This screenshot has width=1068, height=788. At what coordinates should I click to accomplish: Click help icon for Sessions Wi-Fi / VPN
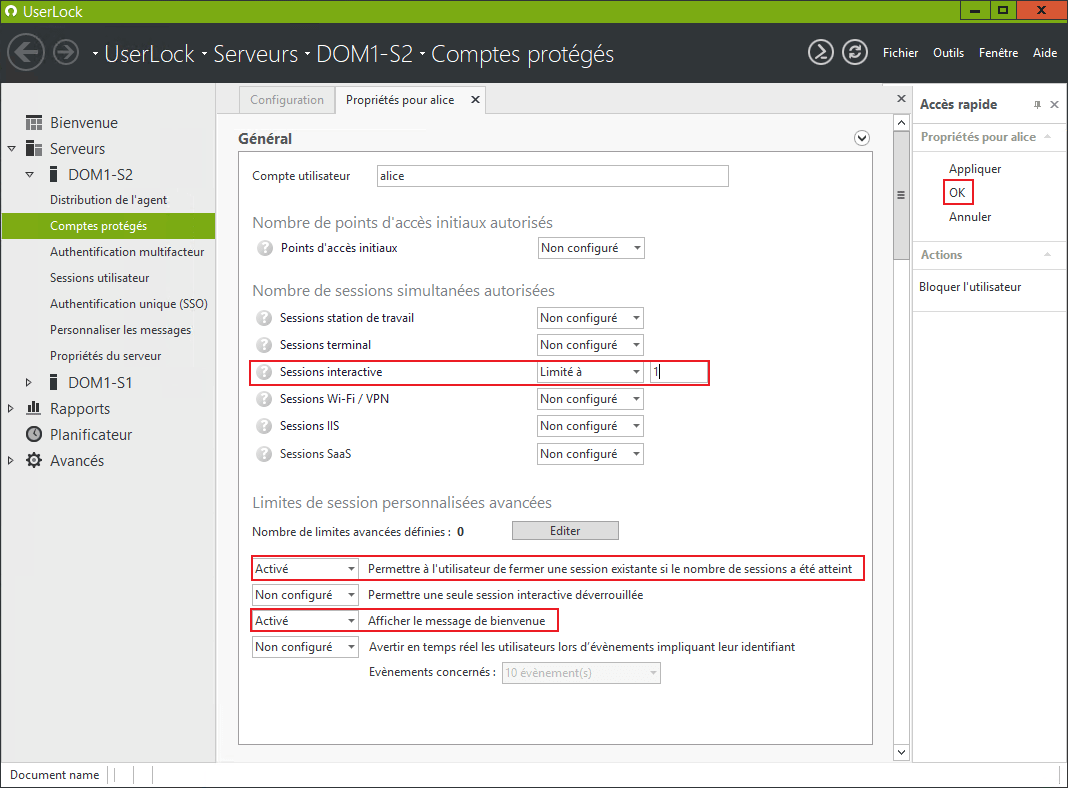click(x=264, y=399)
